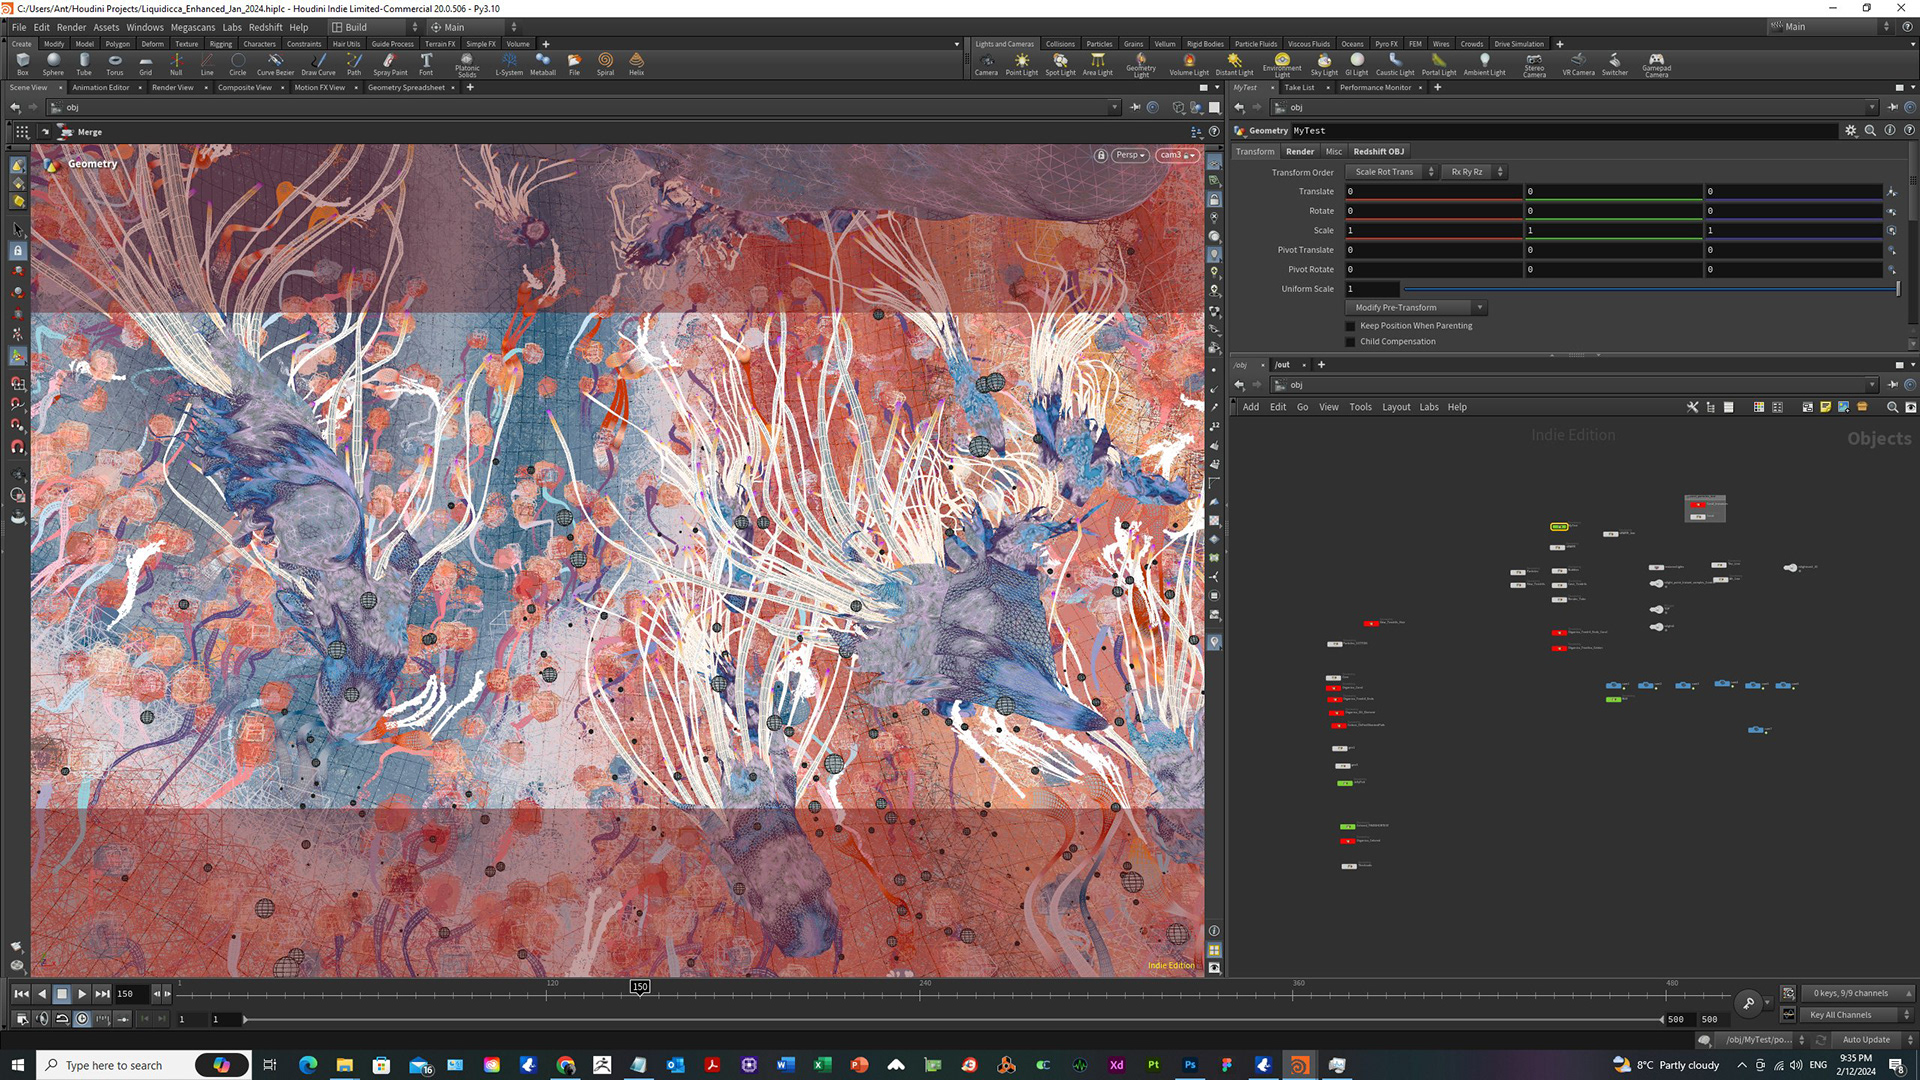Play animation forward
This screenshot has width=1920, height=1080.
tap(82, 994)
